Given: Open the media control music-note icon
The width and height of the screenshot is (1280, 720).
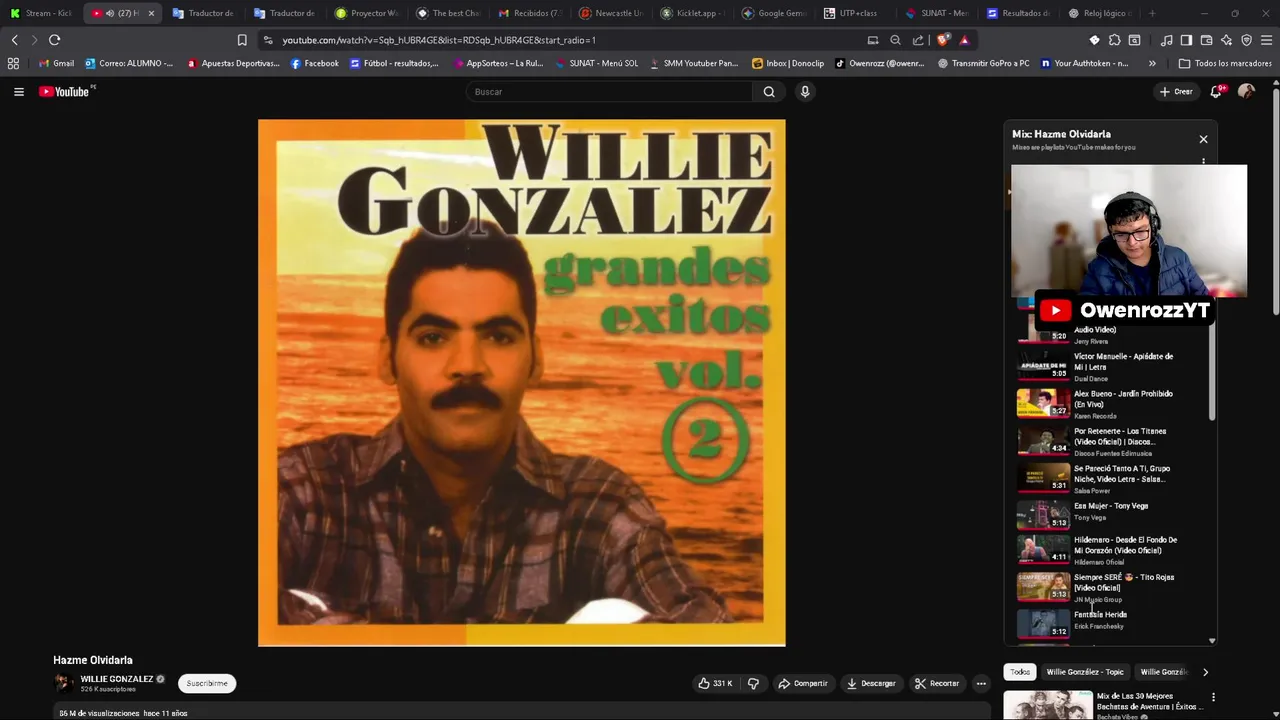Looking at the screenshot, I should [x=1166, y=40].
